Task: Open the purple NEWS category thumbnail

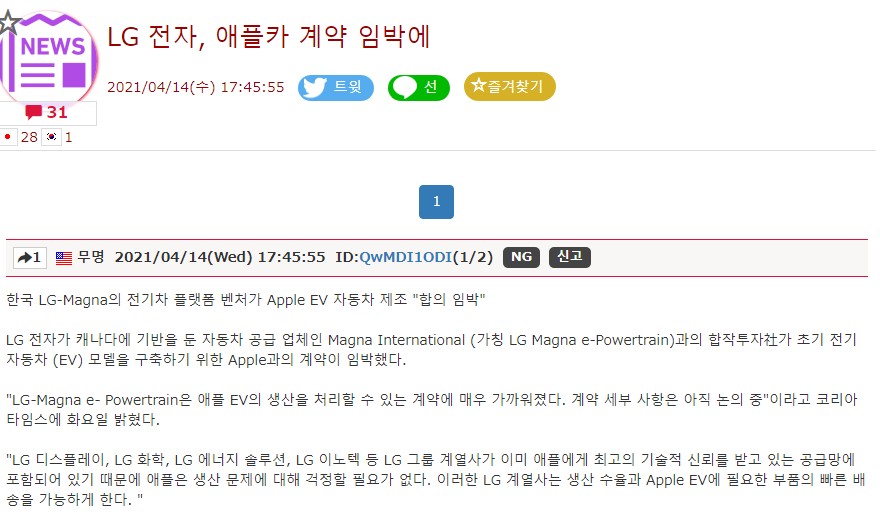Action: (52, 58)
